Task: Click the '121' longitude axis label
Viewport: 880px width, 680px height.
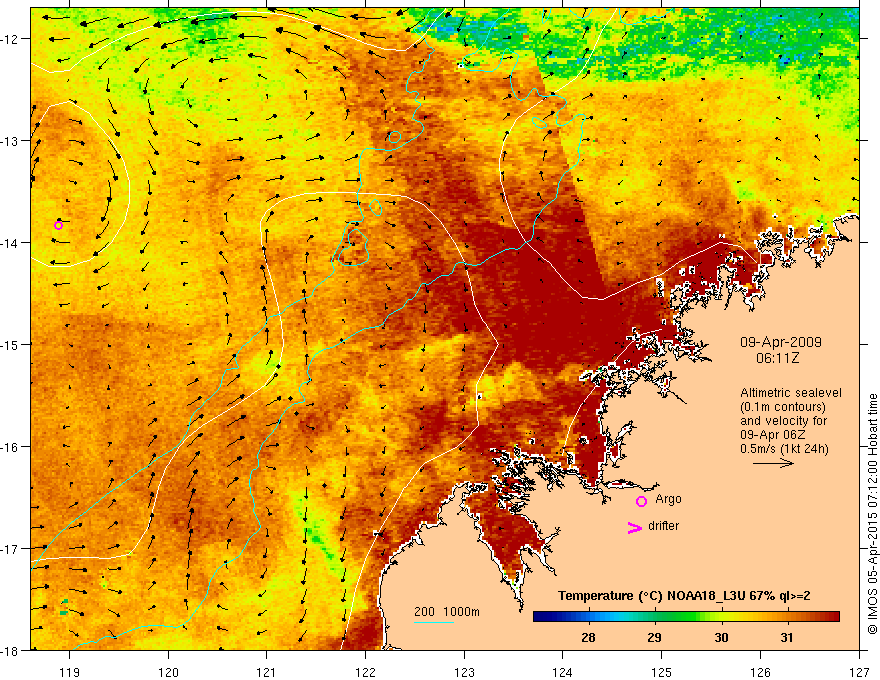Action: [267, 672]
